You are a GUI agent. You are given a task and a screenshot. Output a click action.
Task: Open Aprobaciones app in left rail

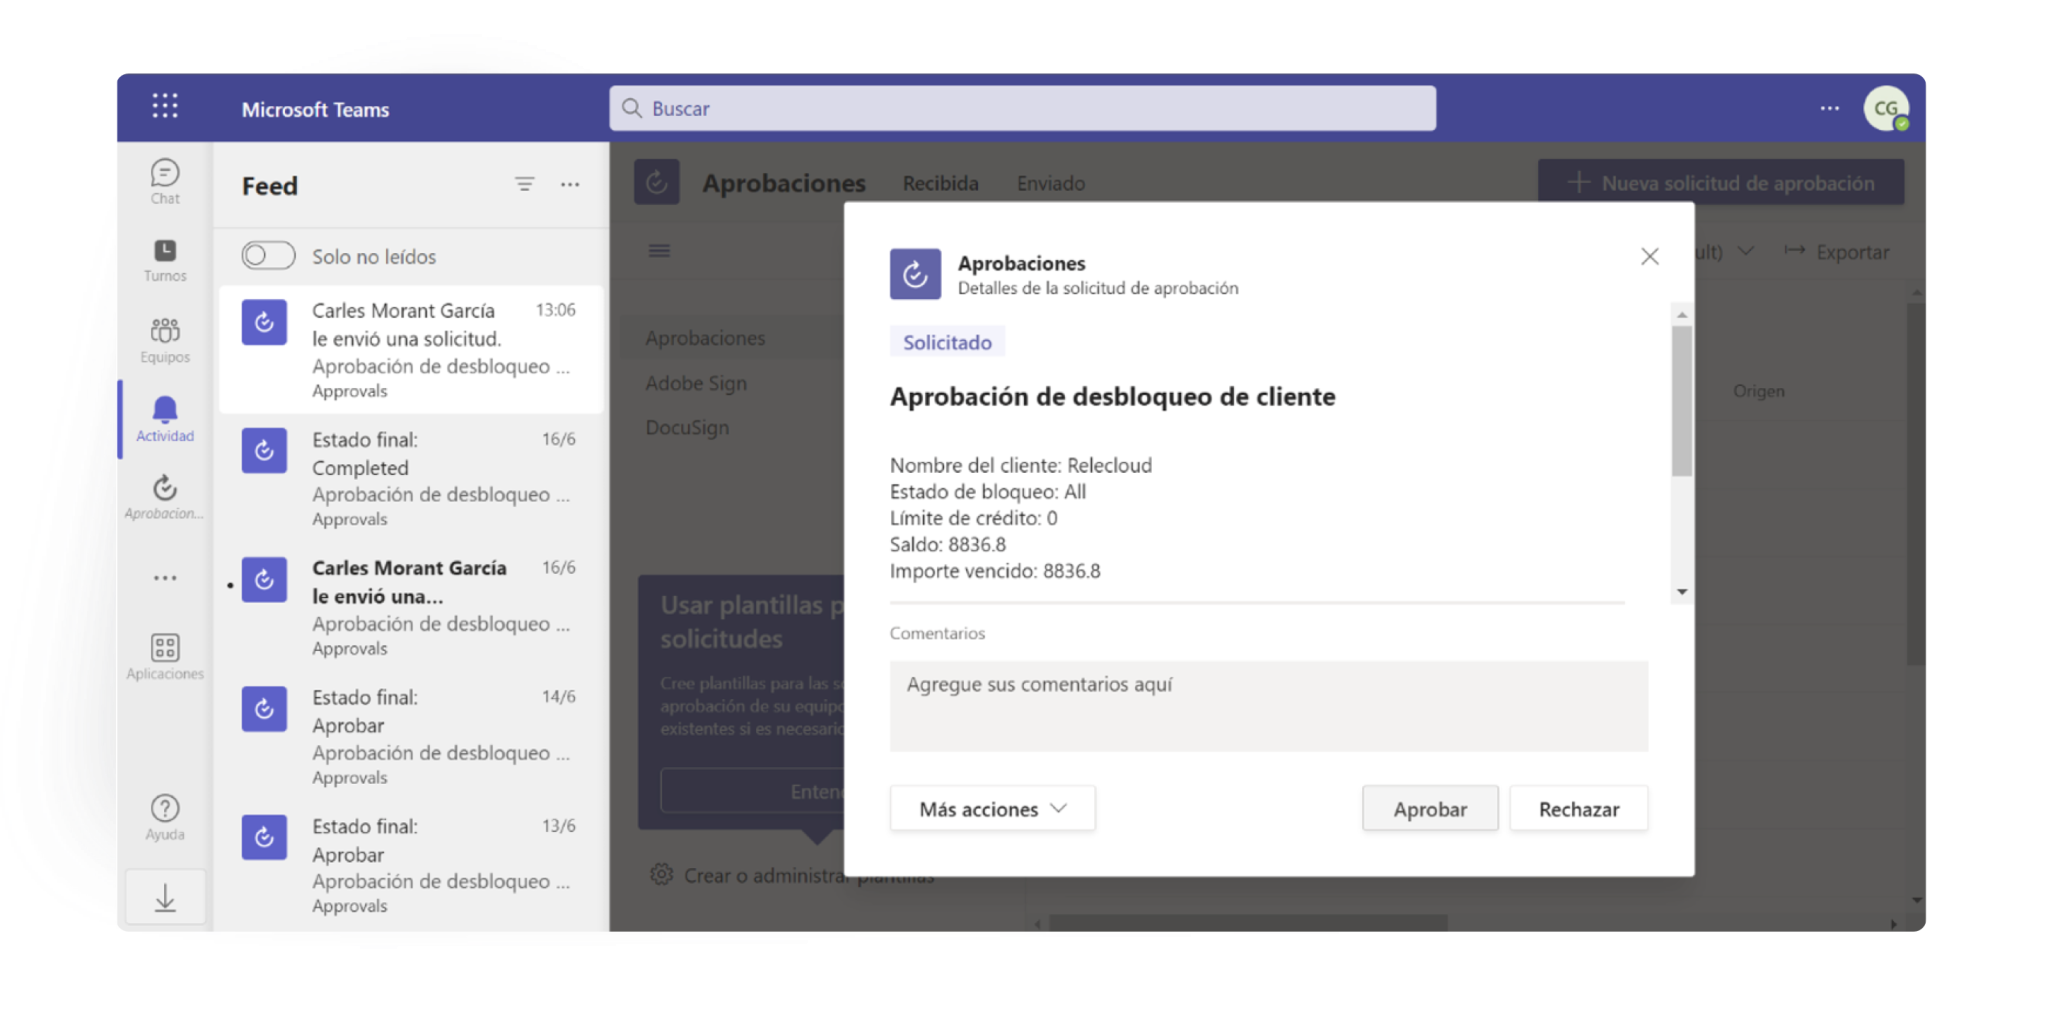[x=165, y=496]
